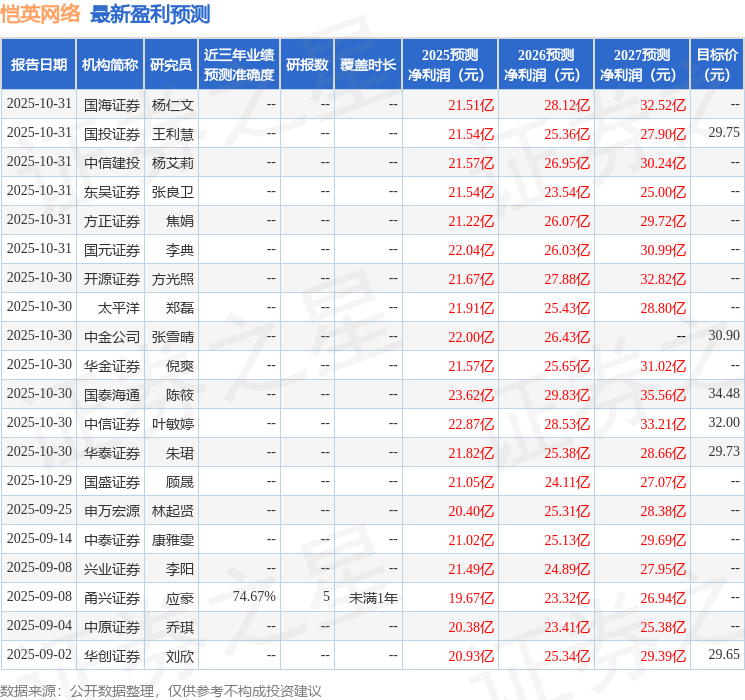Select the 中泰证券 institution cell
Viewport: 745px width, 700px height.
[x=112, y=540]
